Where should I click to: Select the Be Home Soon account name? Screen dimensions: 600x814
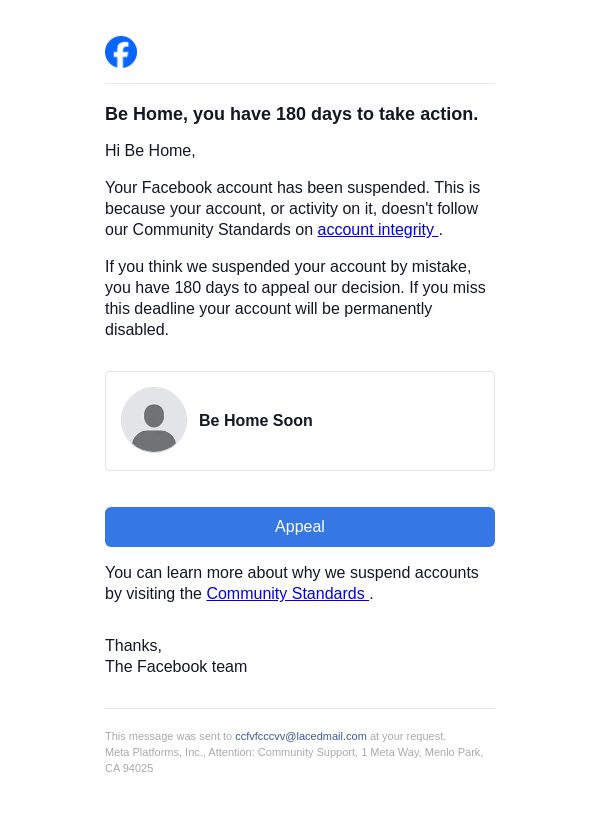pos(256,421)
